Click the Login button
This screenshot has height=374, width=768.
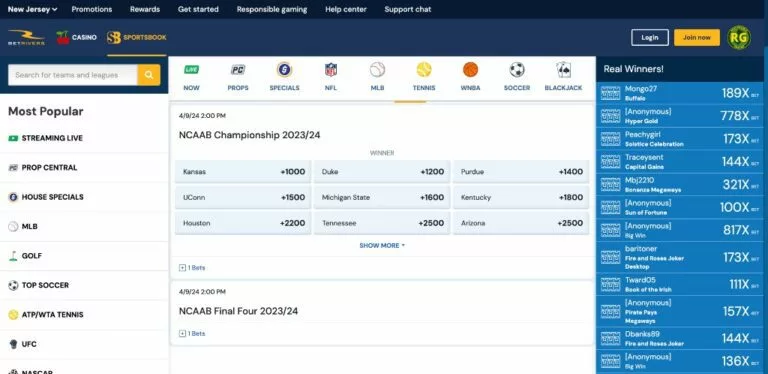649,37
